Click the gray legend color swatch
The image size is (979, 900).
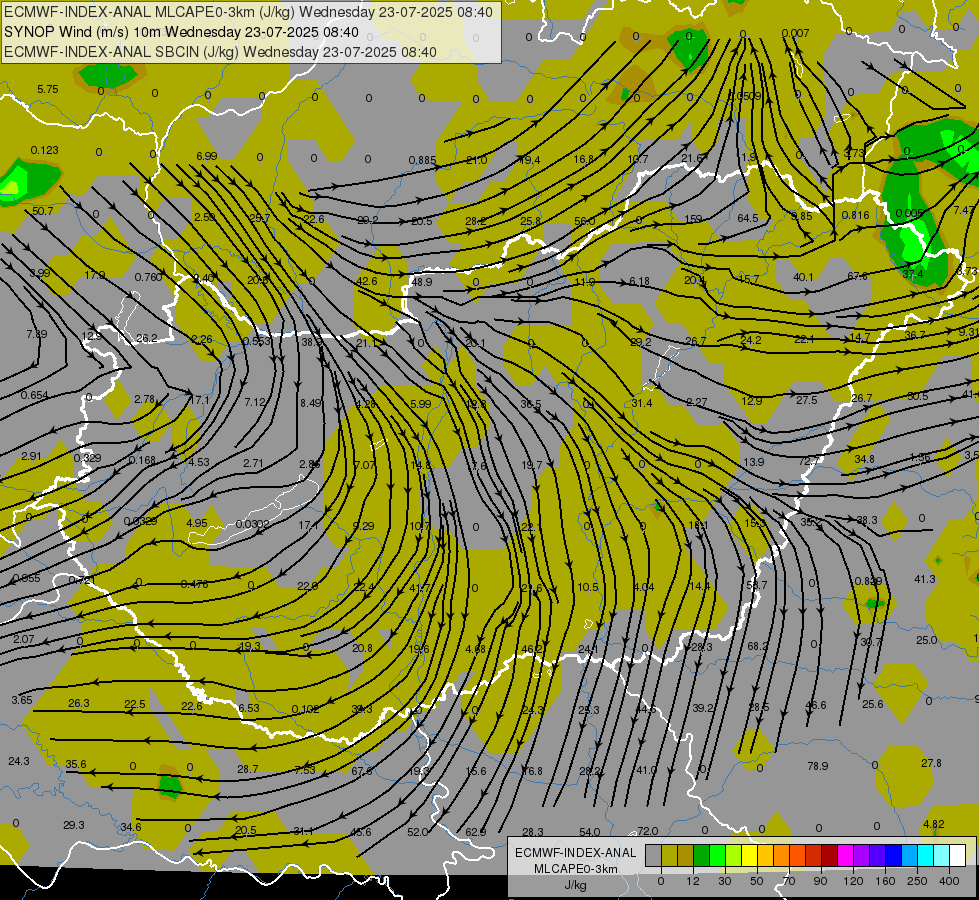tap(654, 855)
